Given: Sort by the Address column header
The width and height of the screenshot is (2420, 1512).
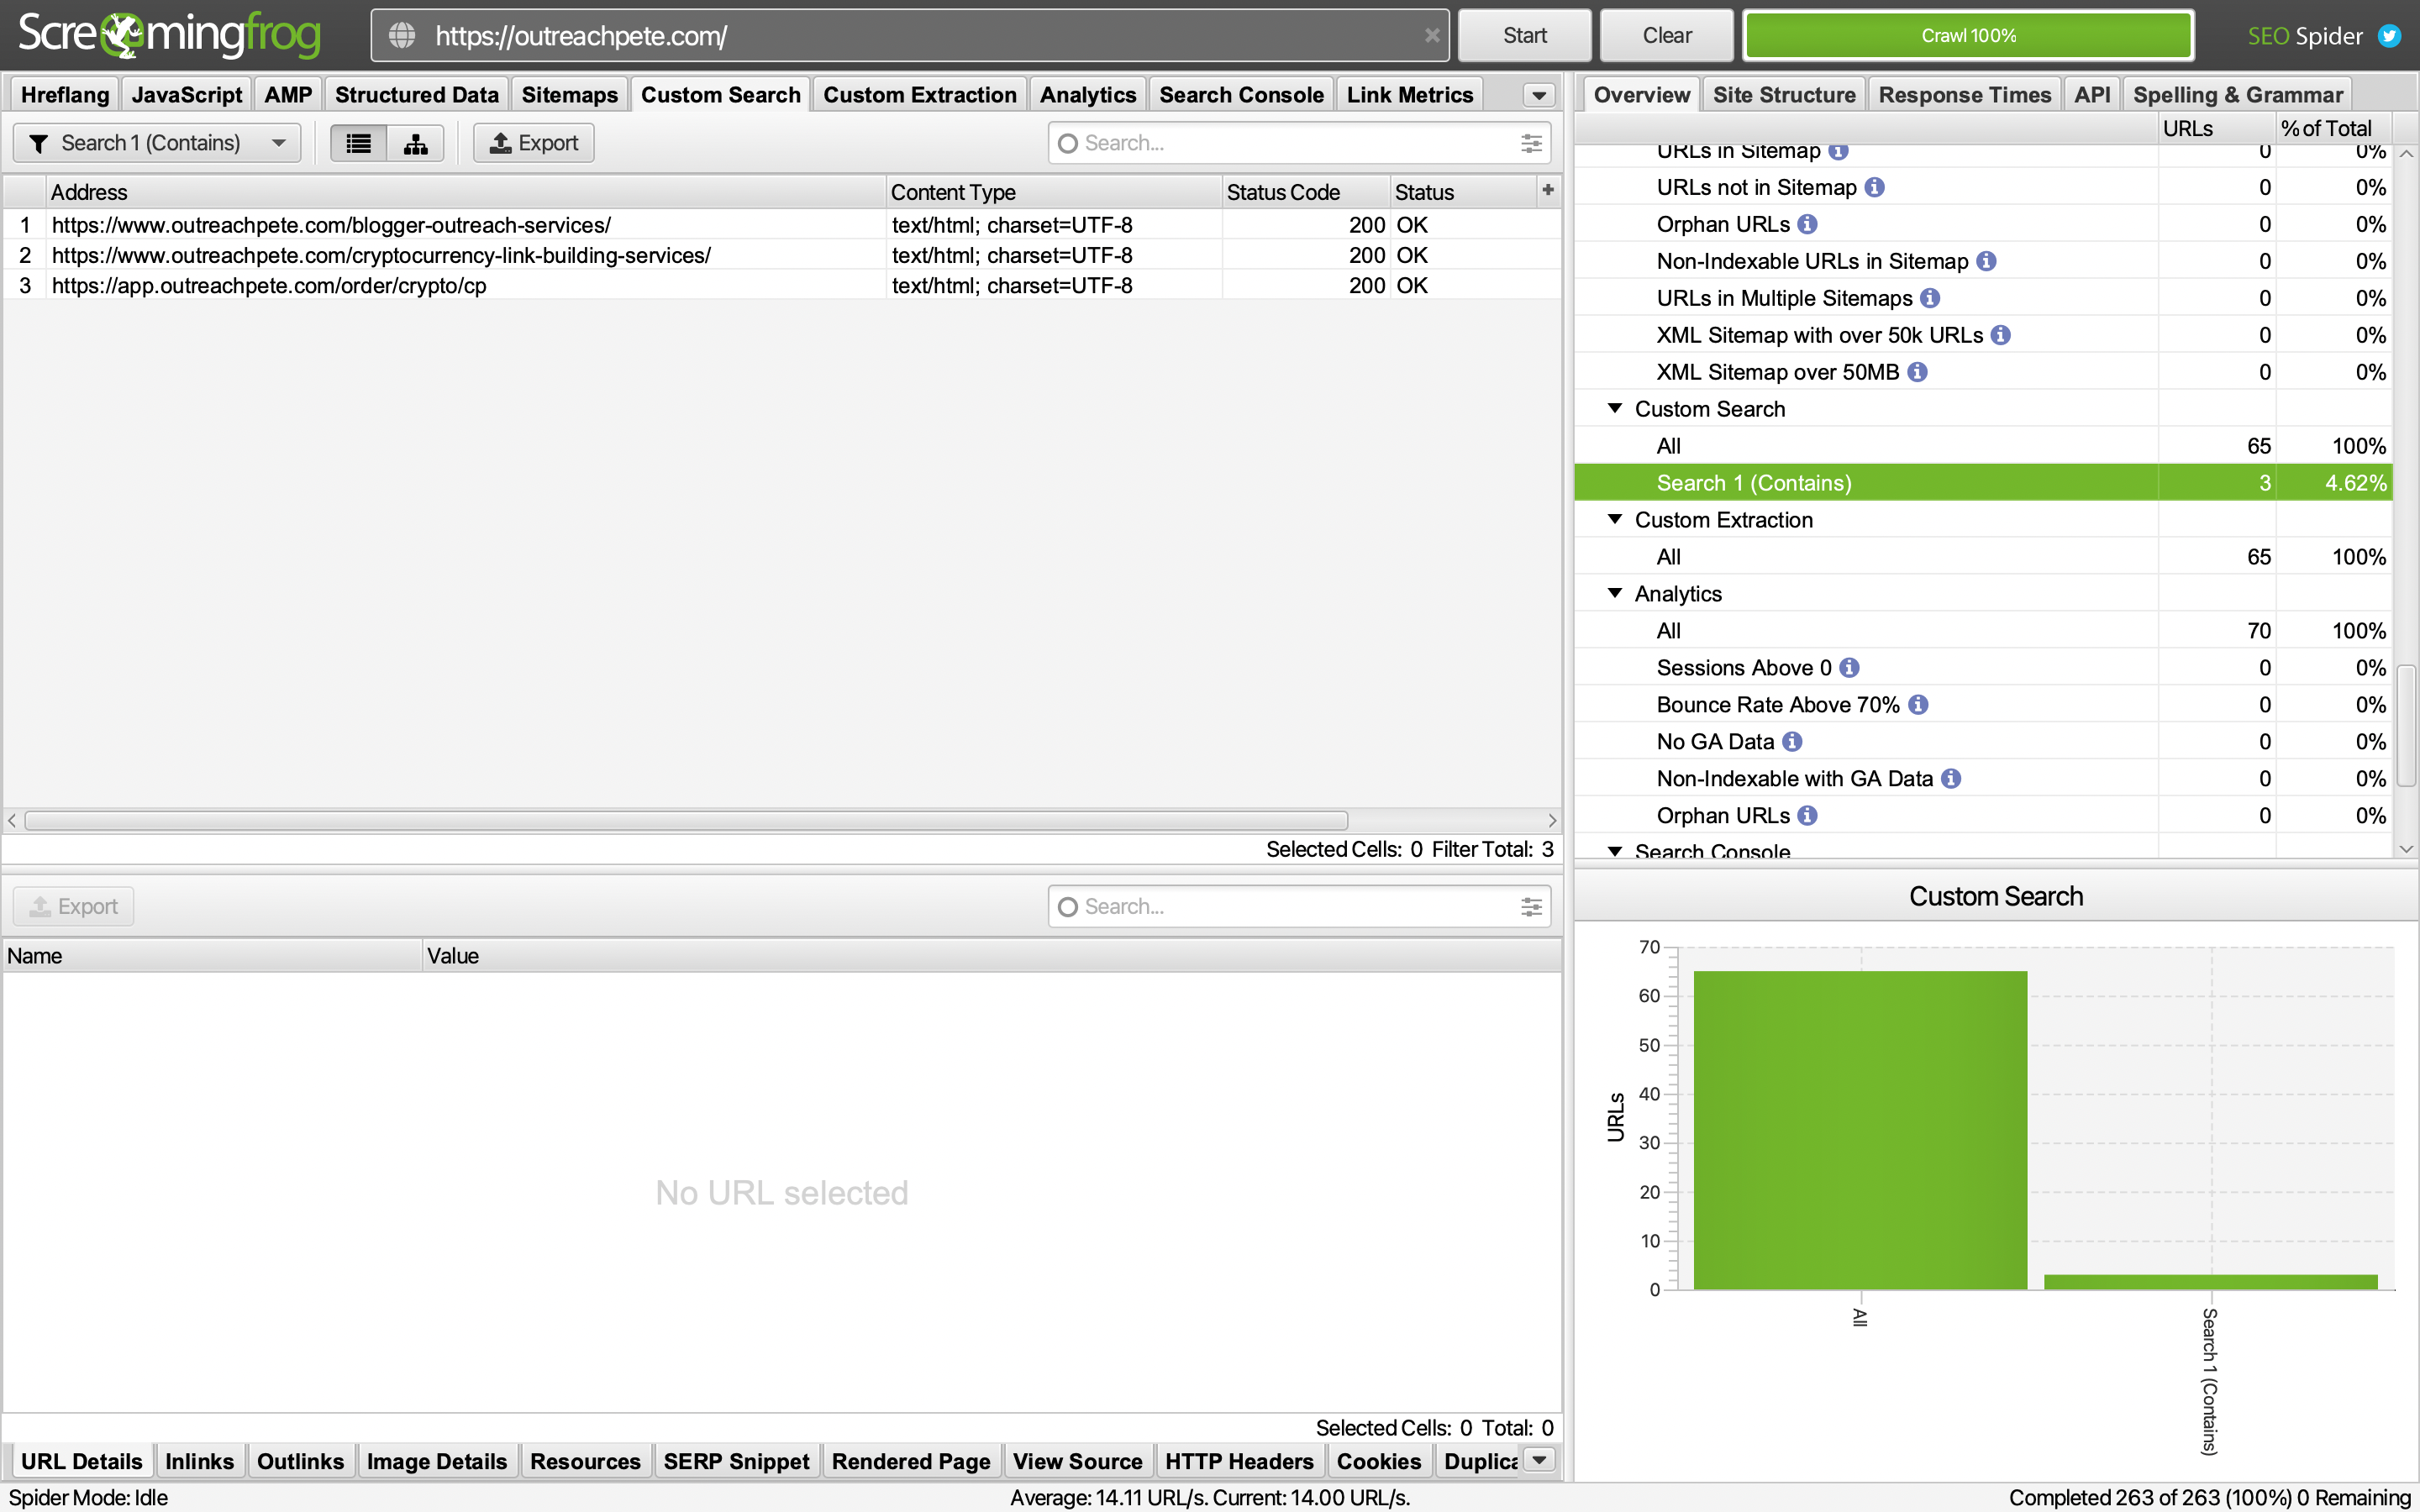Looking at the screenshot, I should point(466,192).
